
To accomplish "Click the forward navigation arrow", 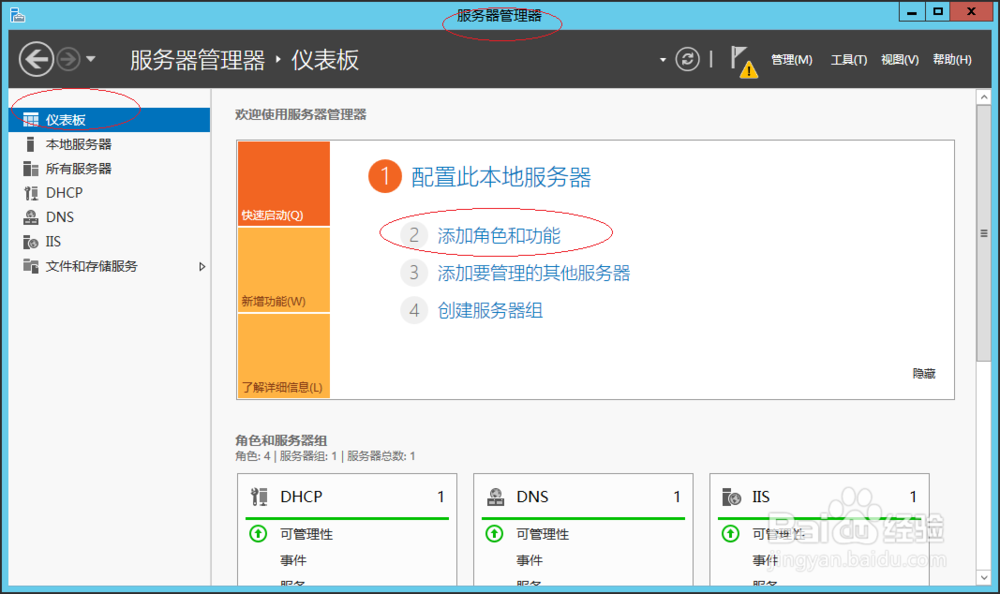I will point(68,59).
